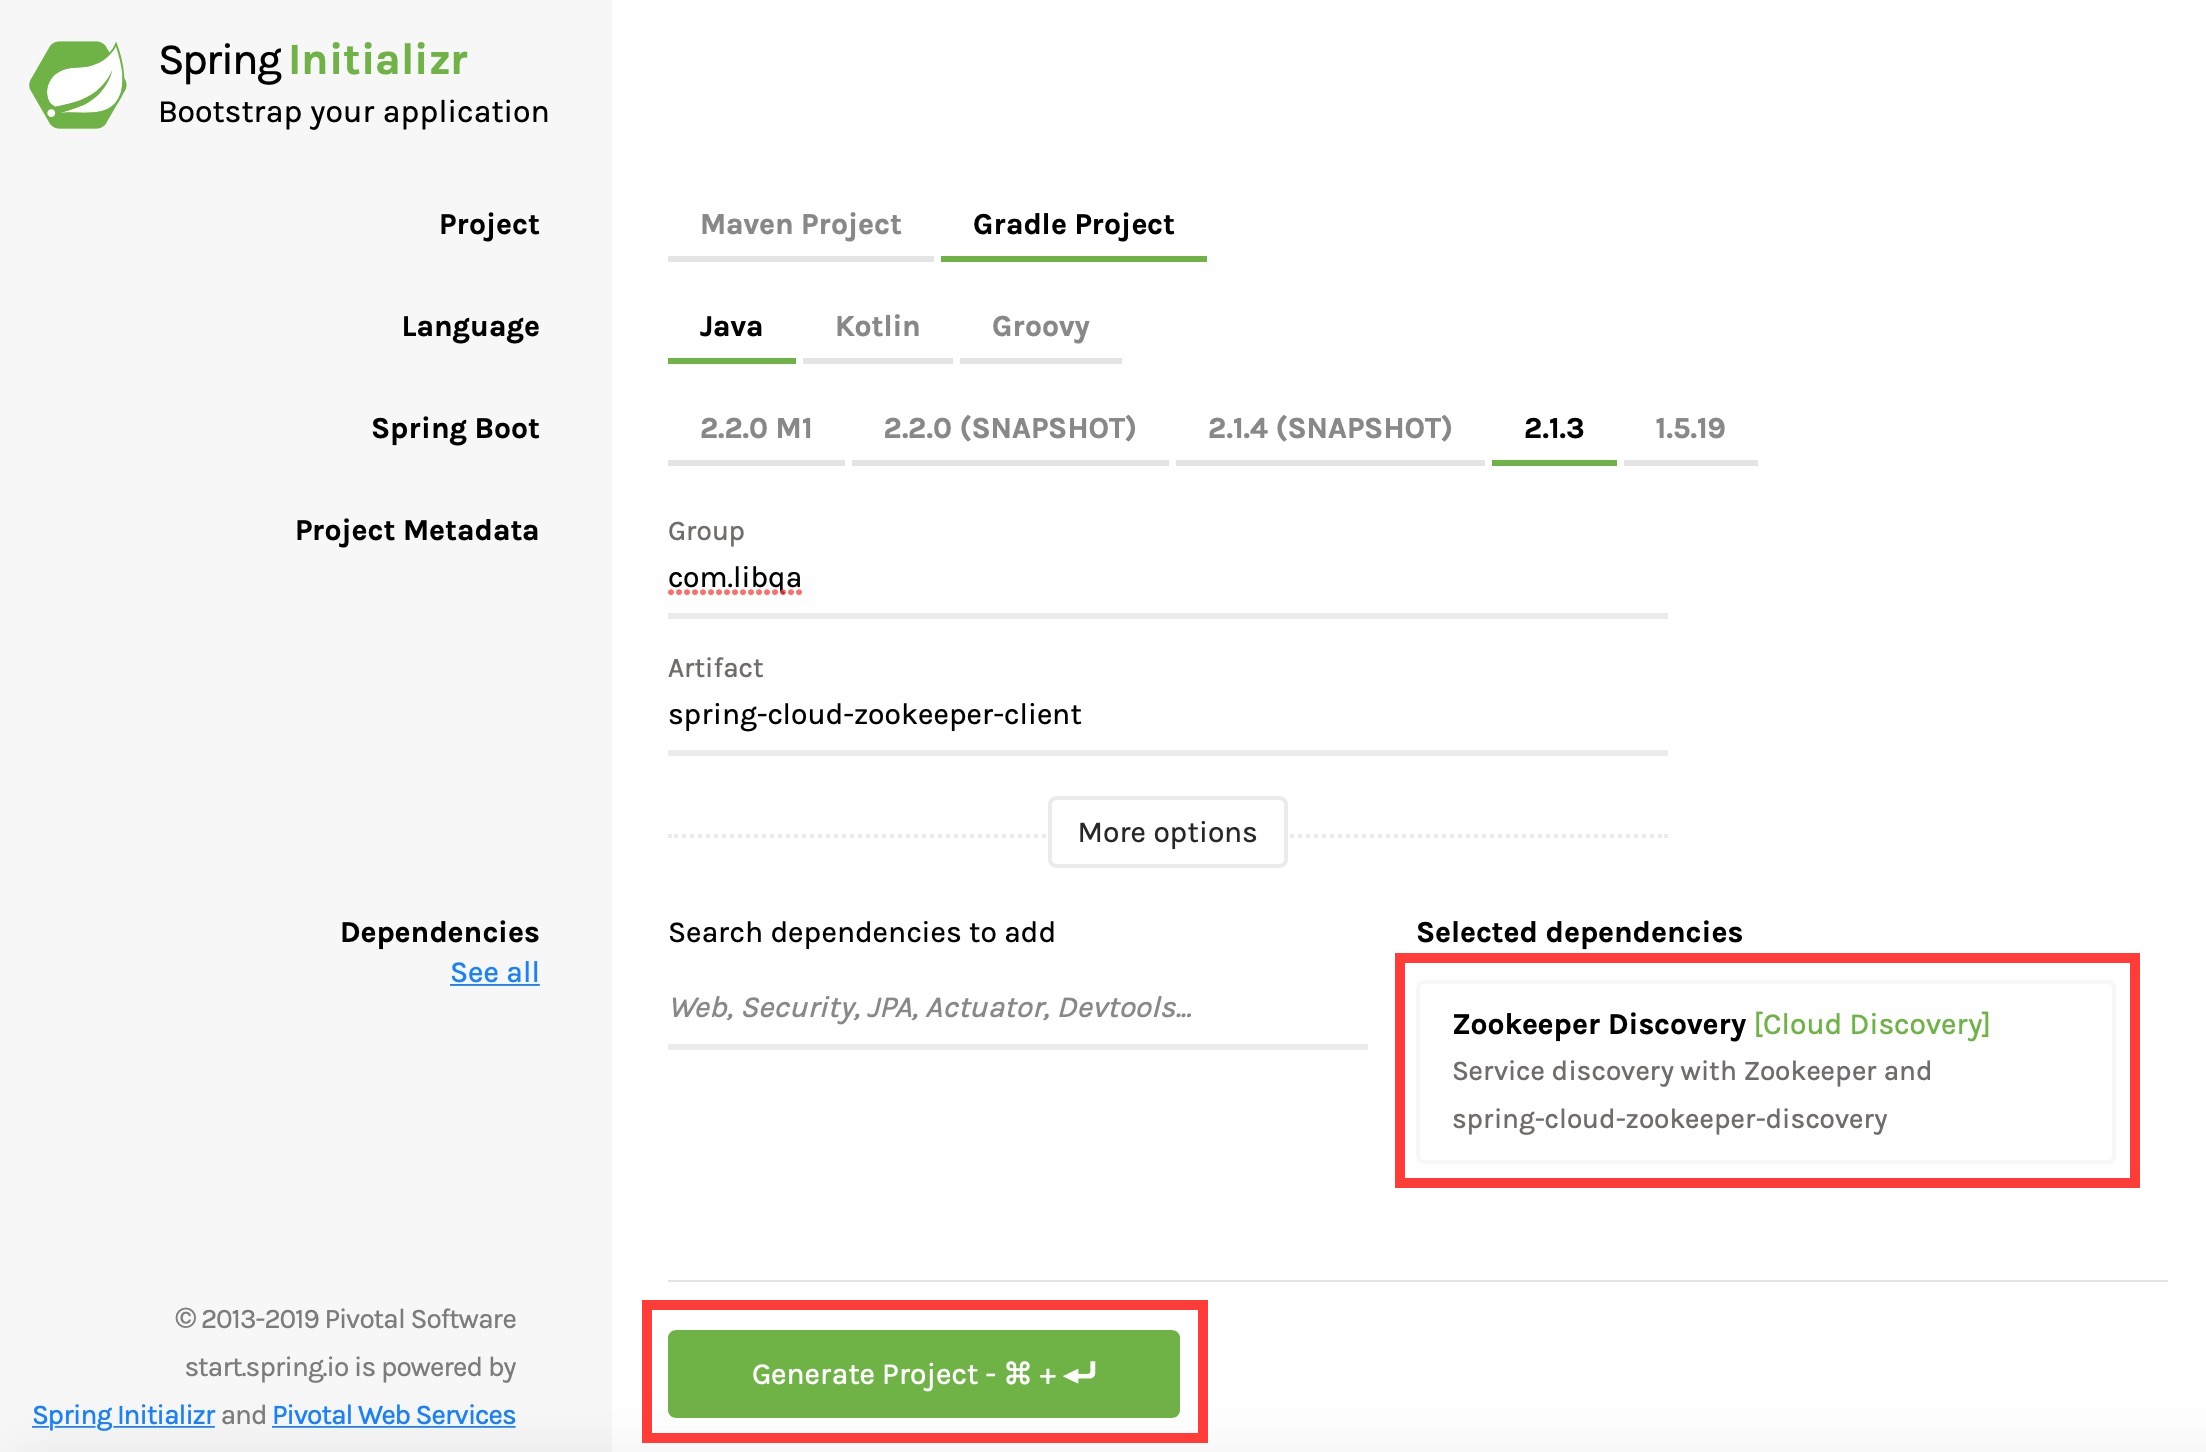Click the Generate Project button
This screenshot has width=2206, height=1452.
pyautogui.click(x=923, y=1374)
